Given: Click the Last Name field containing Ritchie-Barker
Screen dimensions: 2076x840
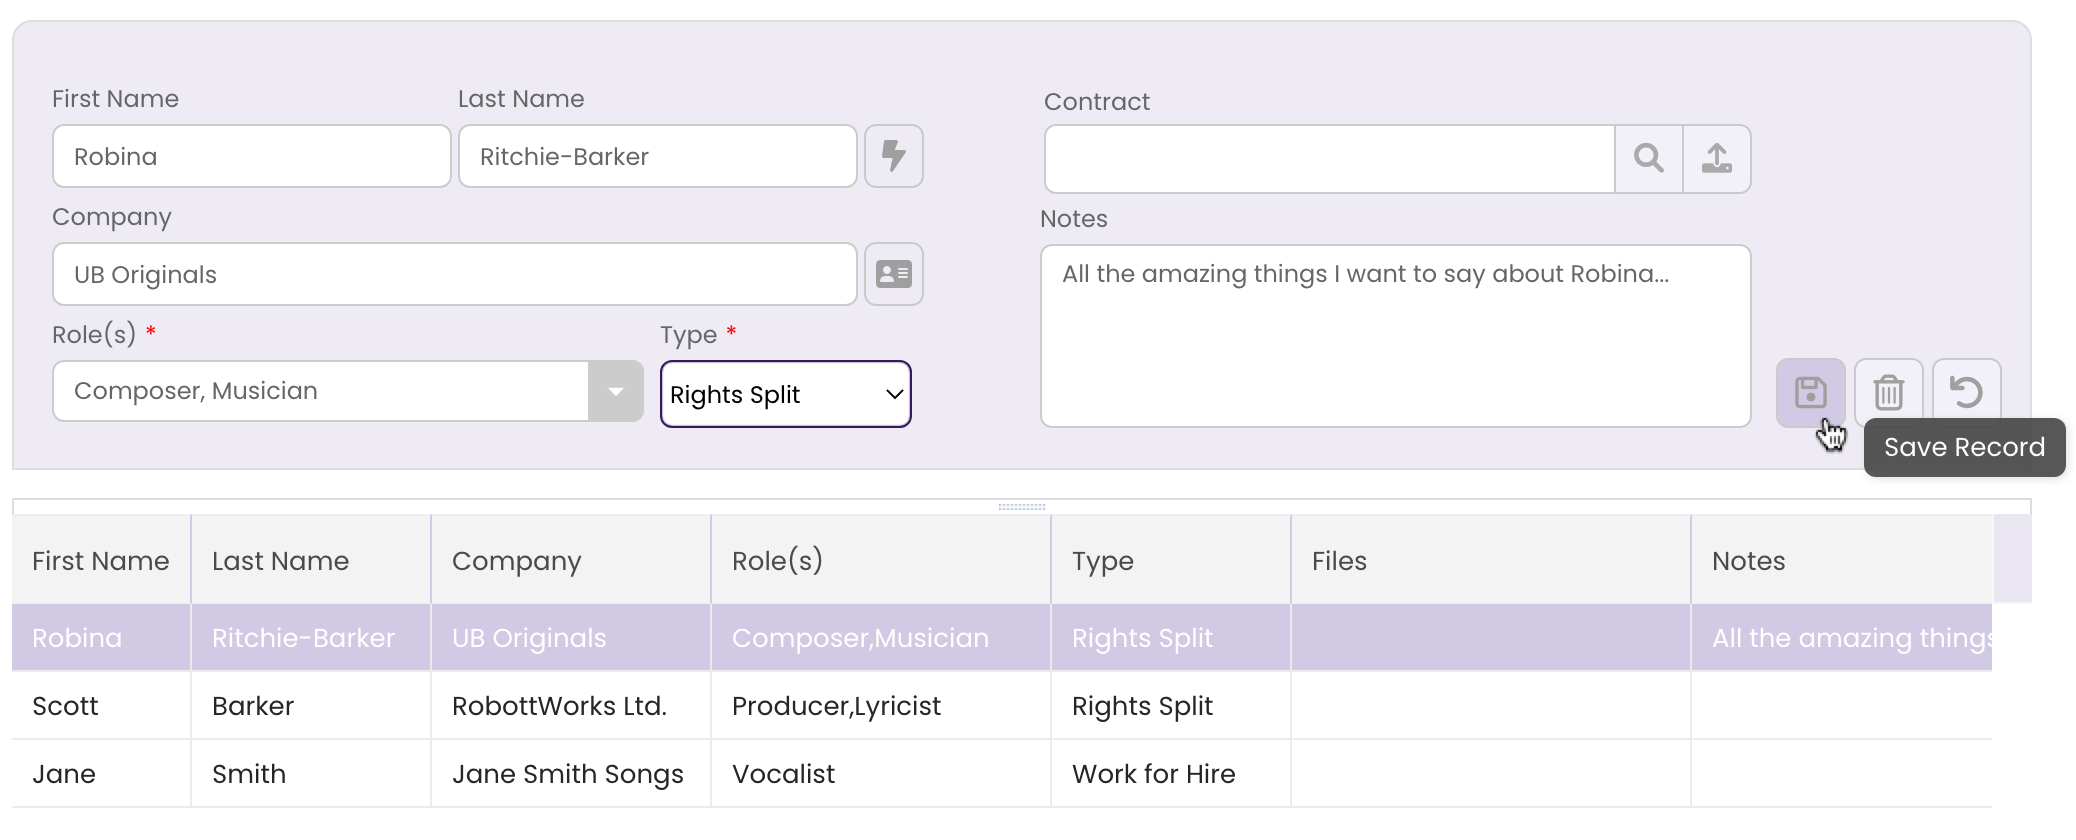Looking at the screenshot, I should tap(658, 156).
